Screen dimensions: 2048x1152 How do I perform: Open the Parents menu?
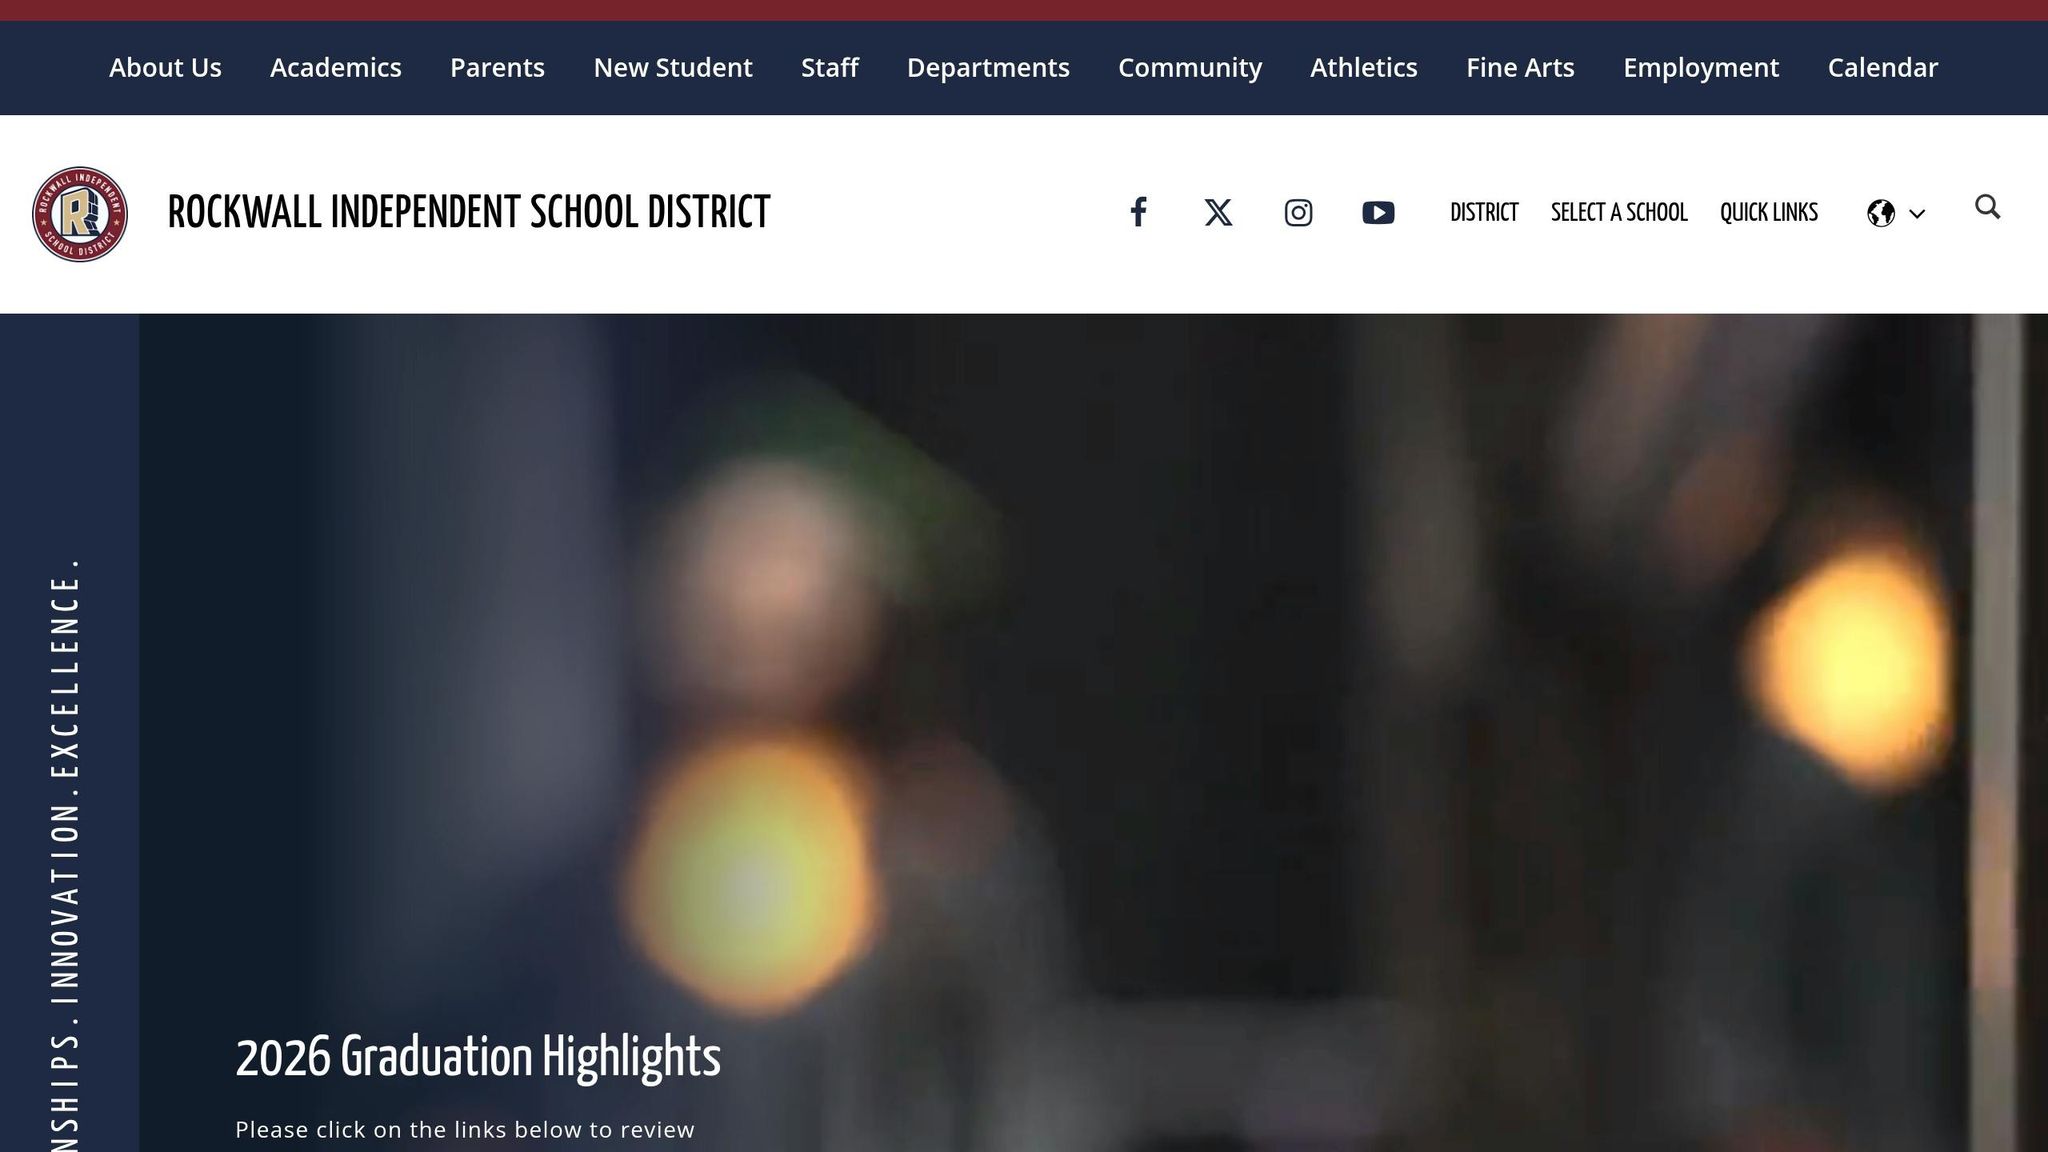pyautogui.click(x=497, y=68)
